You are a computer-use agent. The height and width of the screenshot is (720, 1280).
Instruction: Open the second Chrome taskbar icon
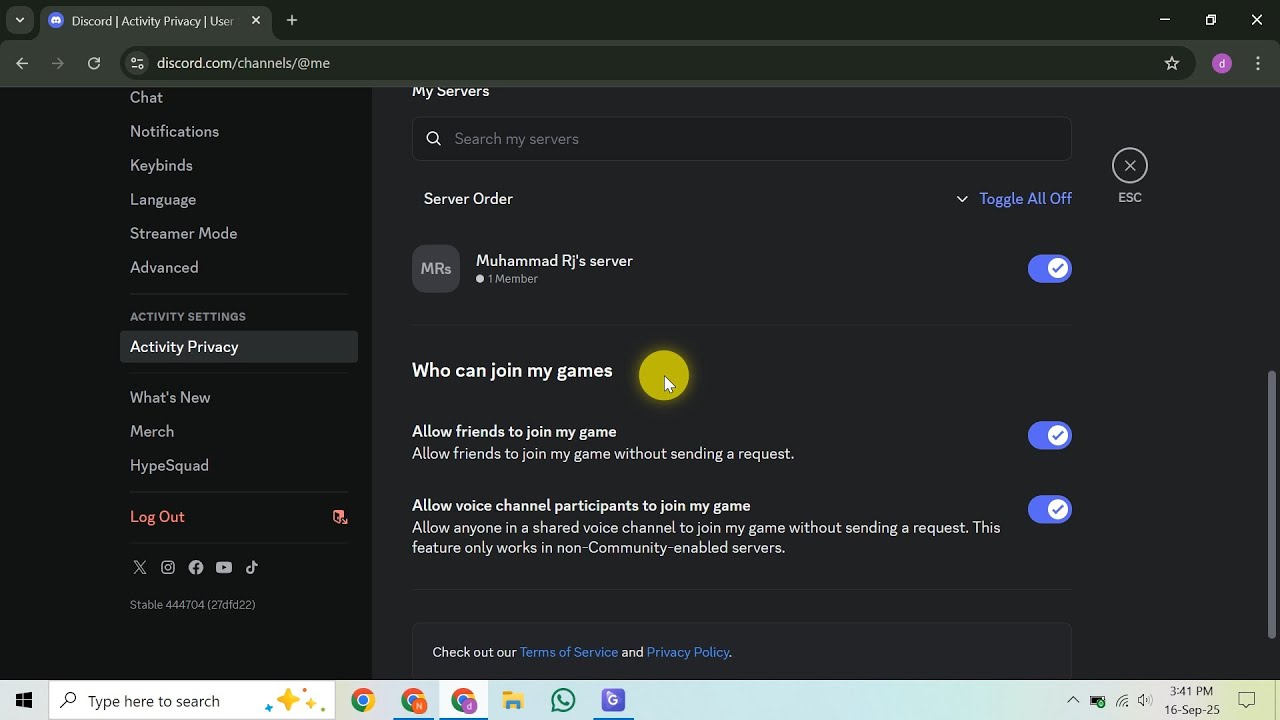tap(413, 701)
